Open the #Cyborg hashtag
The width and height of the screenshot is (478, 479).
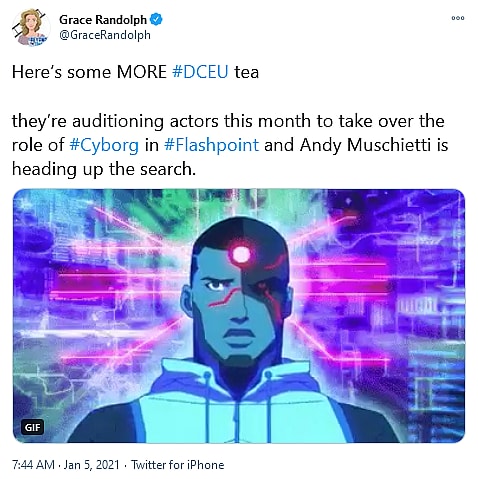104,145
